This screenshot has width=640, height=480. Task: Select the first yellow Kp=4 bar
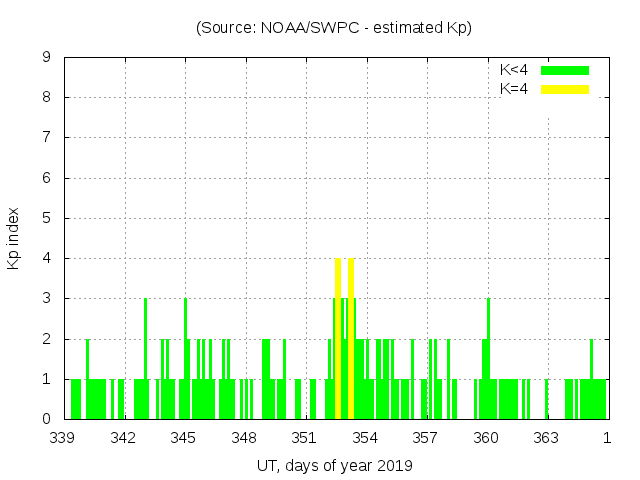point(339,338)
